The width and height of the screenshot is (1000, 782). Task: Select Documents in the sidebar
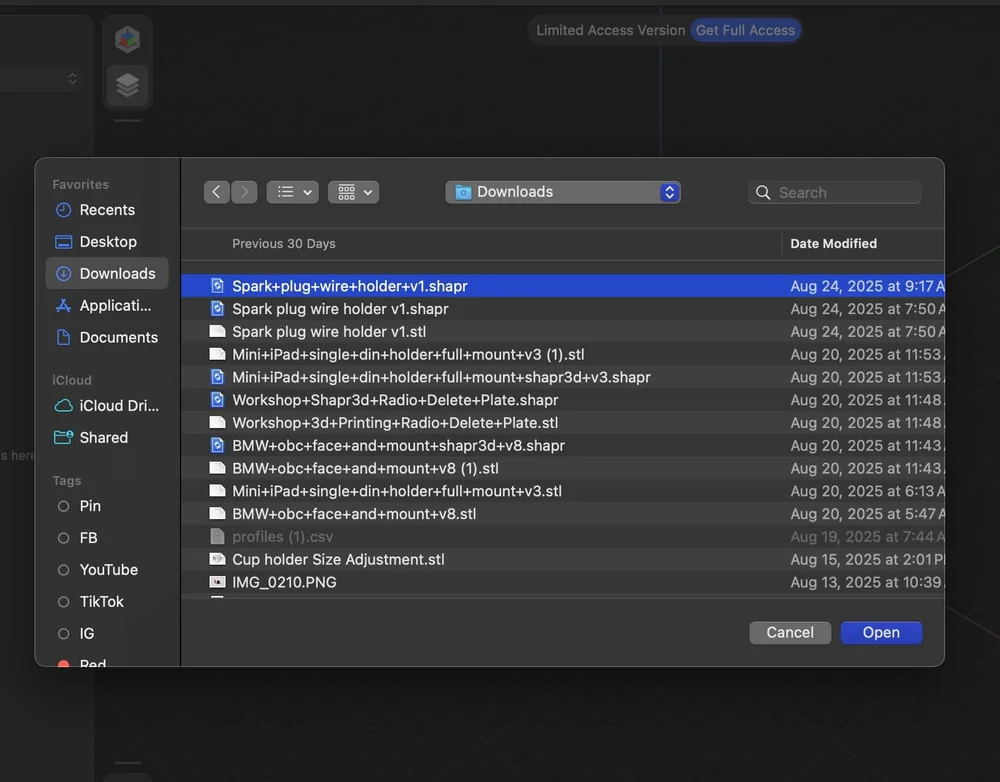(x=107, y=337)
